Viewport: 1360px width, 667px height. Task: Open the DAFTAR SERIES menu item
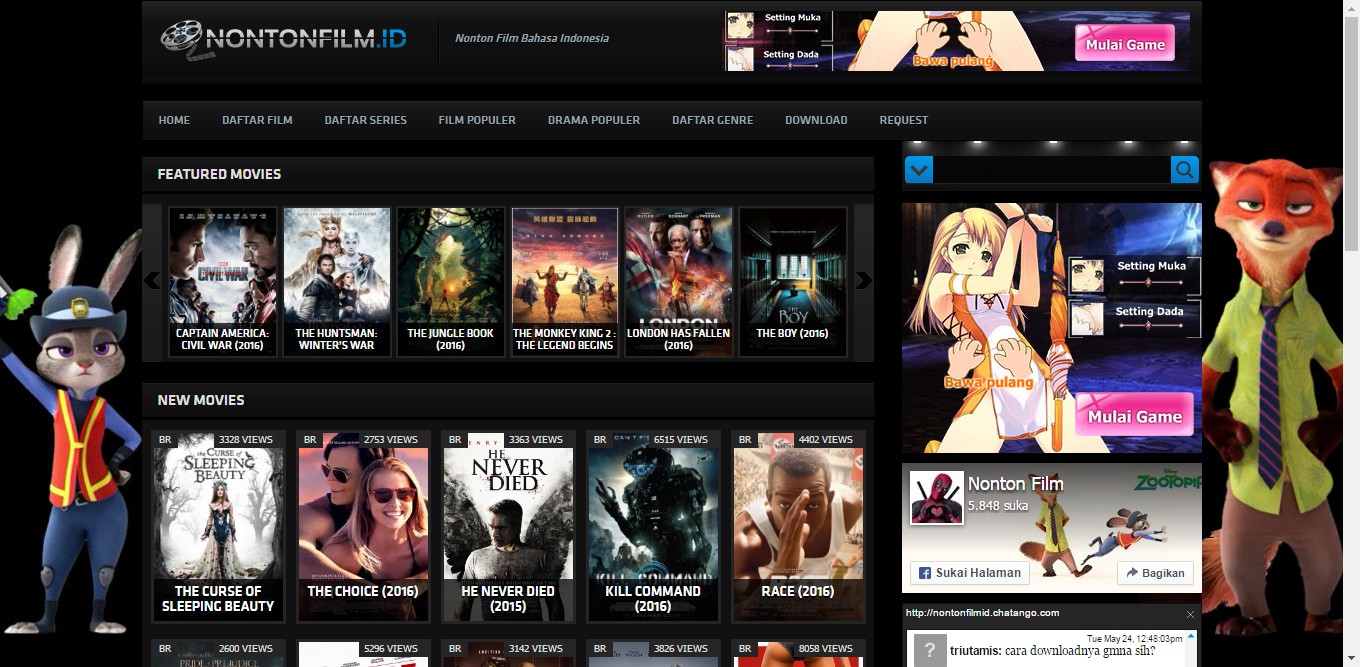point(365,120)
